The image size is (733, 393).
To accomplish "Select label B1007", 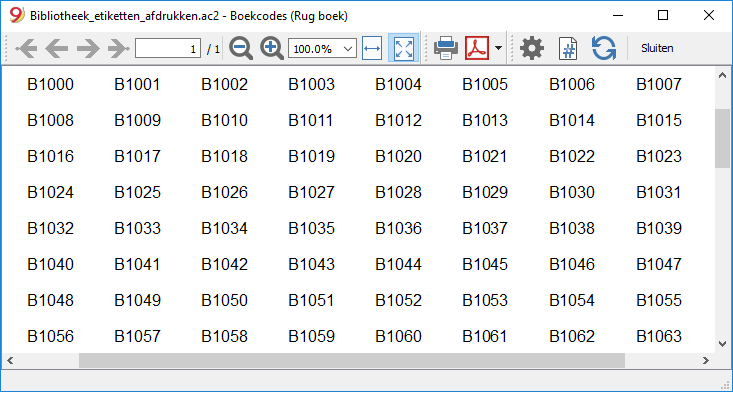I will click(659, 85).
